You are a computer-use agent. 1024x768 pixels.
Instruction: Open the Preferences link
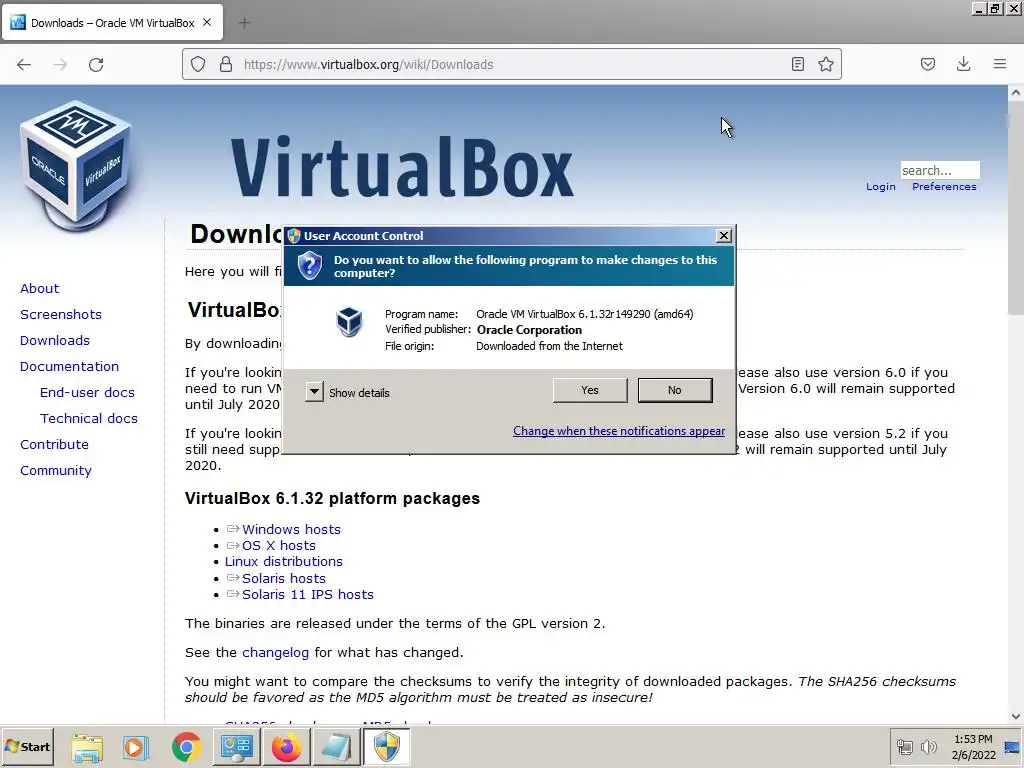pyautogui.click(x=944, y=187)
